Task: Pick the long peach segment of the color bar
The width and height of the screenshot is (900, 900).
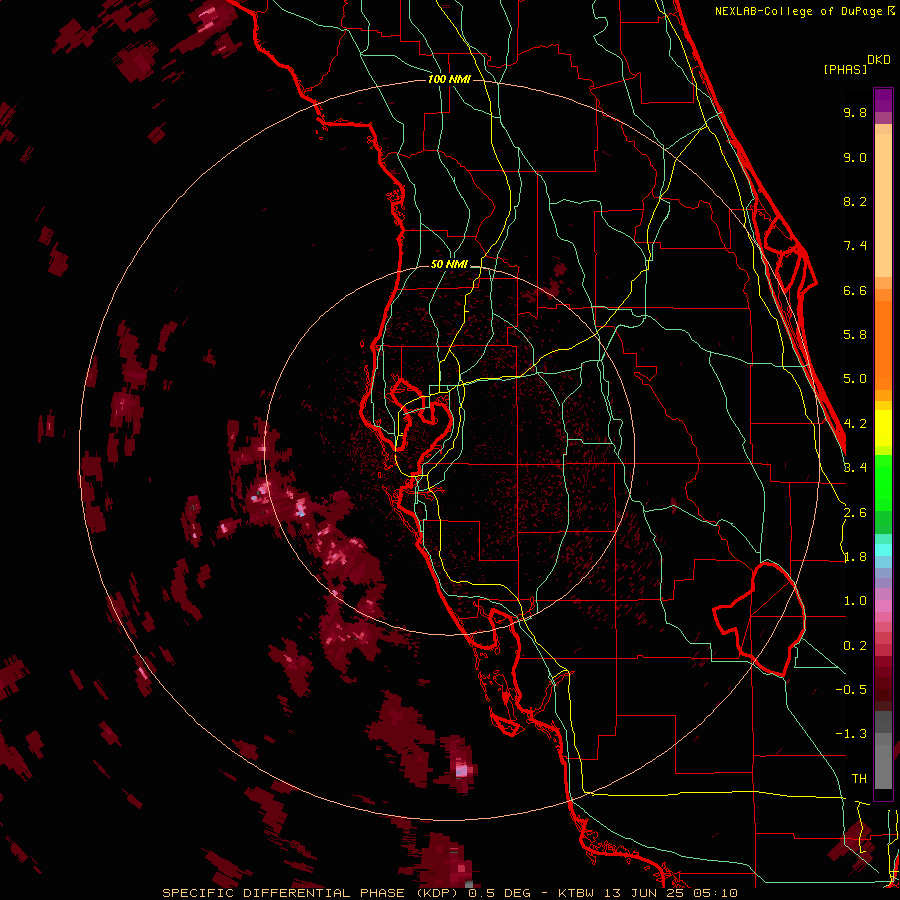Action: pos(883,205)
